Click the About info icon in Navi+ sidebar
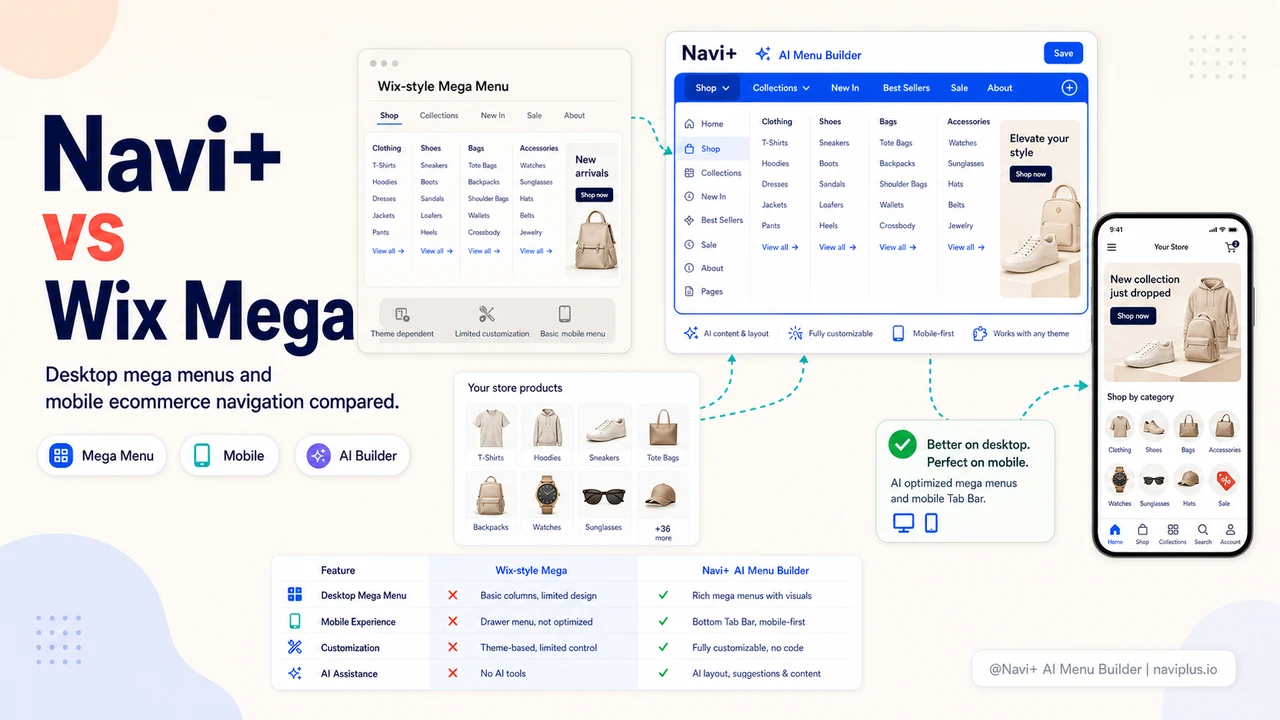Viewport: 1280px width, 720px height. tap(689, 268)
